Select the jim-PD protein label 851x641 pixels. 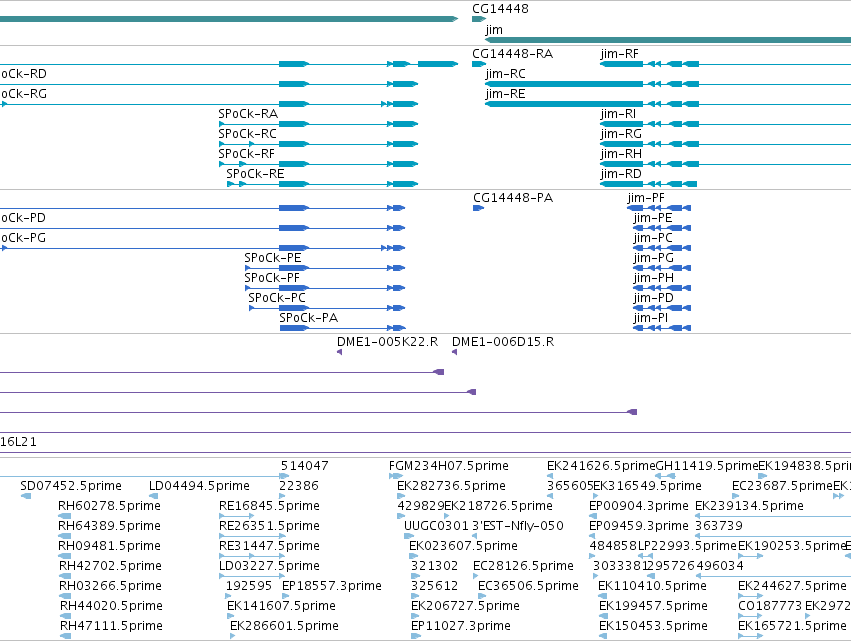click(653, 299)
